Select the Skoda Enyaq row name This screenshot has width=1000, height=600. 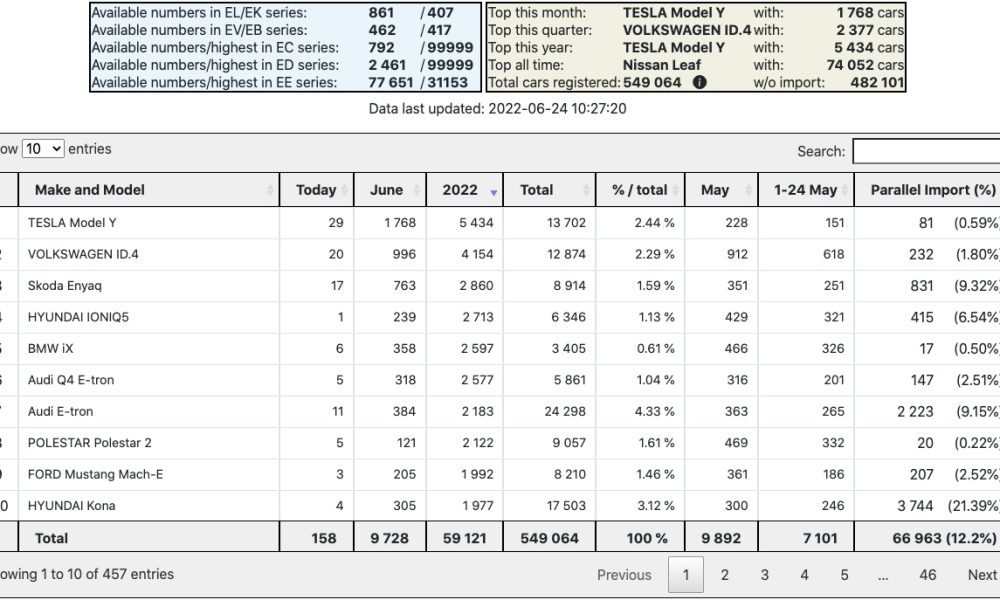64,286
